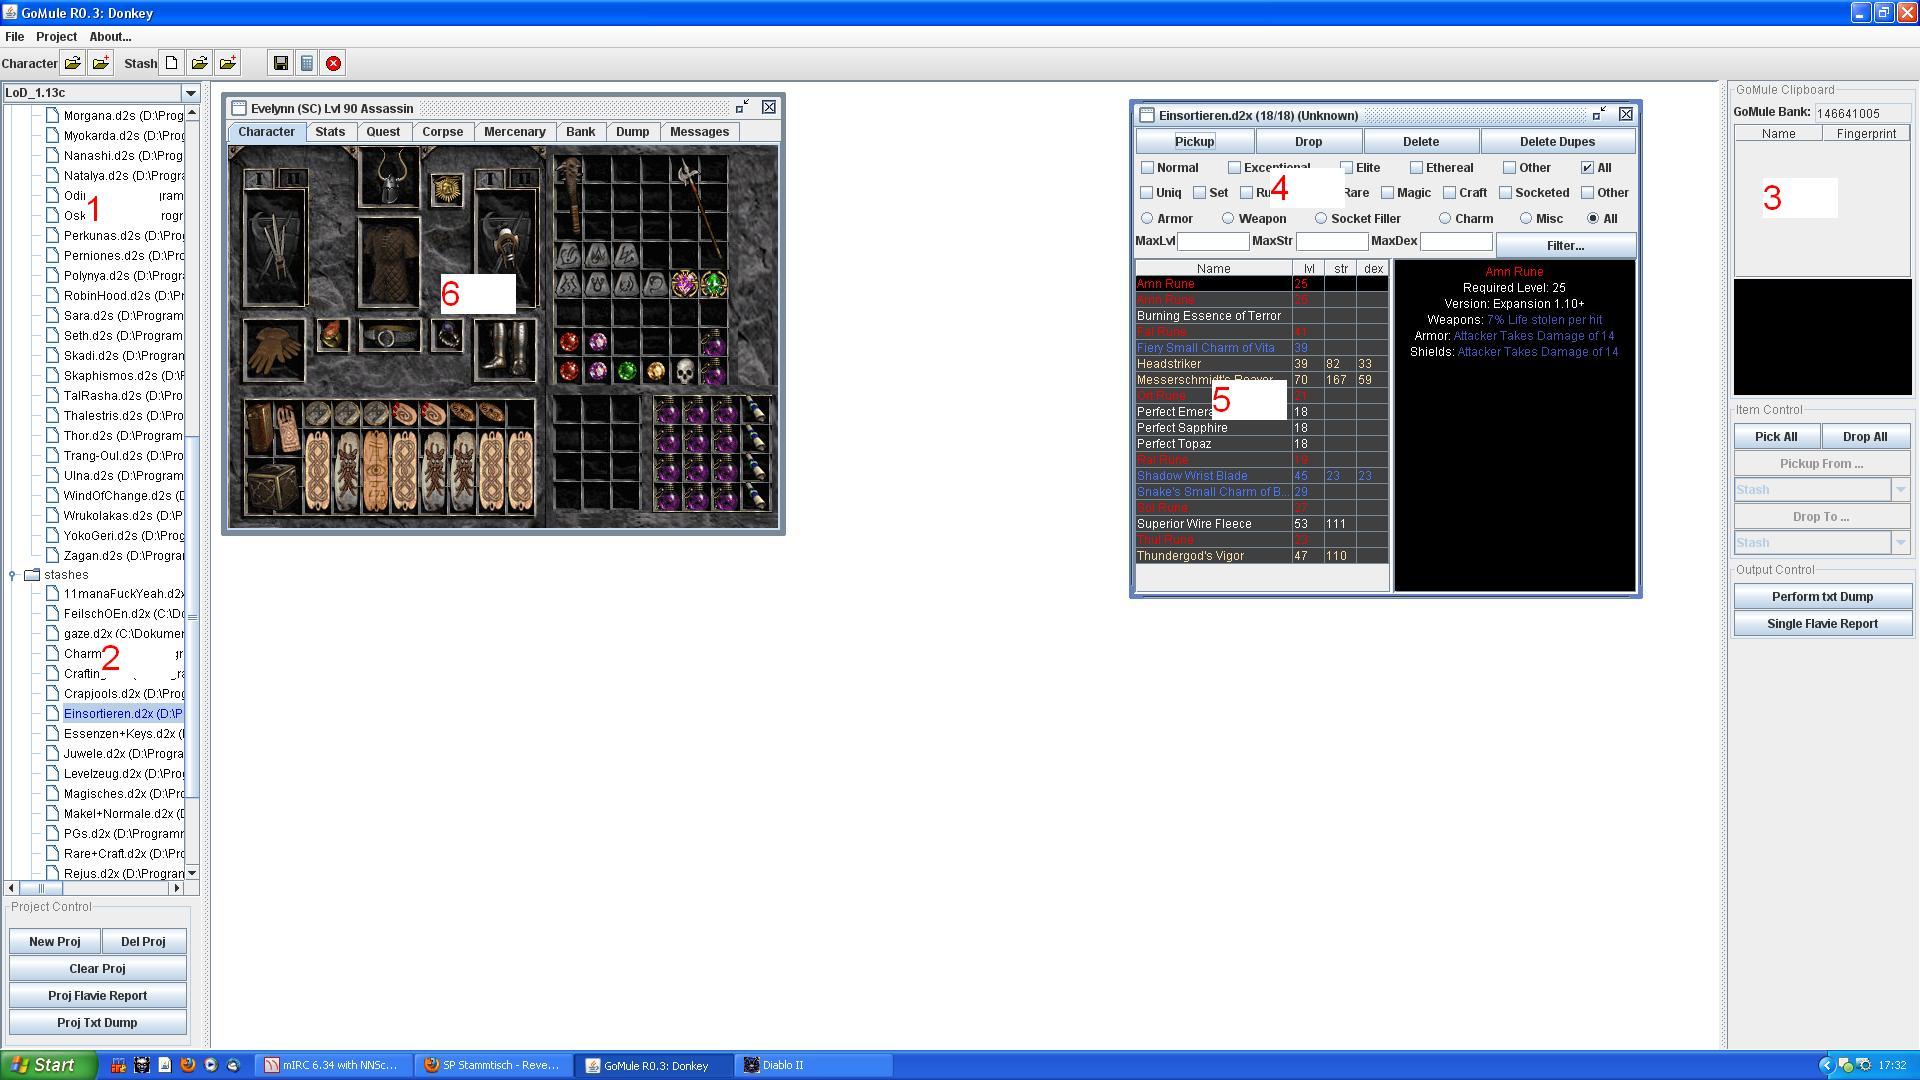1920x1080 pixels.
Task: Select the left ring in equipment
Action: 332,336
